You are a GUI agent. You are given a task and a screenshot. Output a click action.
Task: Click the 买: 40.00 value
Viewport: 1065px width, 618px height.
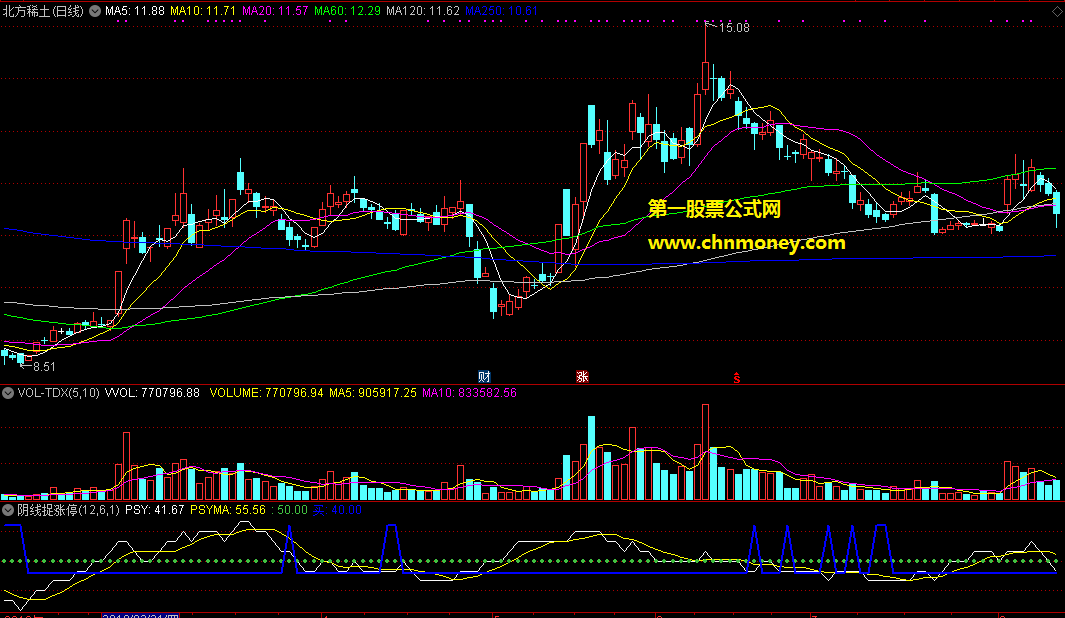[337, 510]
